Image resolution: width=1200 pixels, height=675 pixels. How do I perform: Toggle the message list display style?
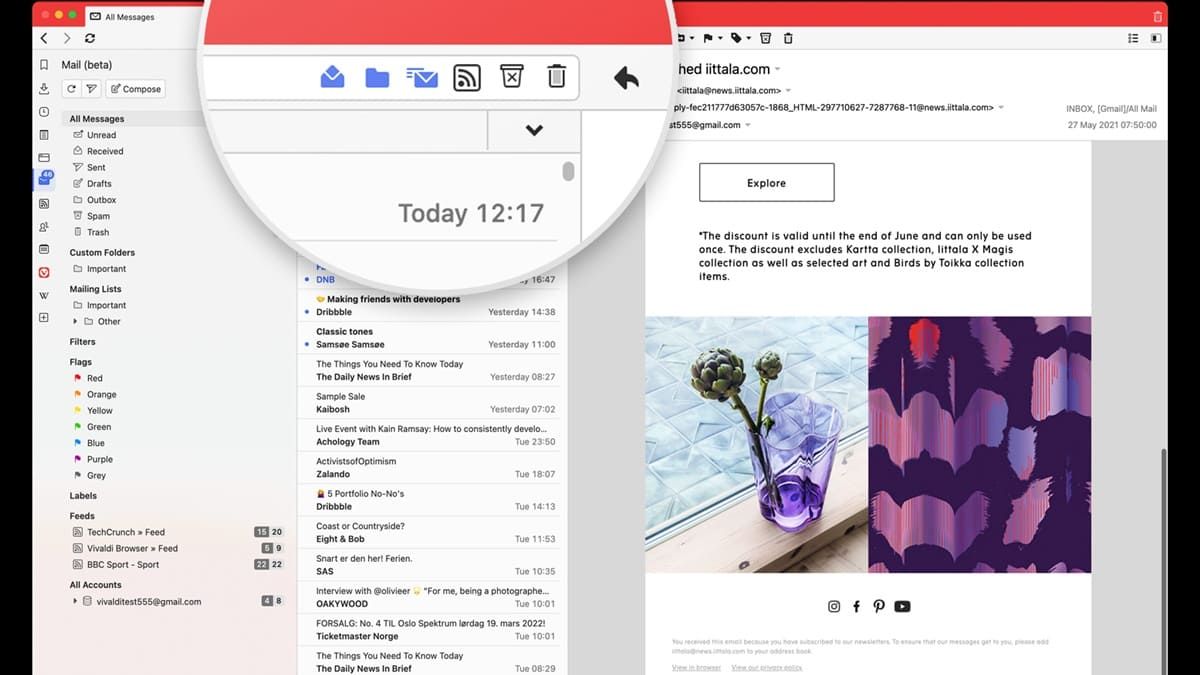pyautogui.click(x=1132, y=37)
